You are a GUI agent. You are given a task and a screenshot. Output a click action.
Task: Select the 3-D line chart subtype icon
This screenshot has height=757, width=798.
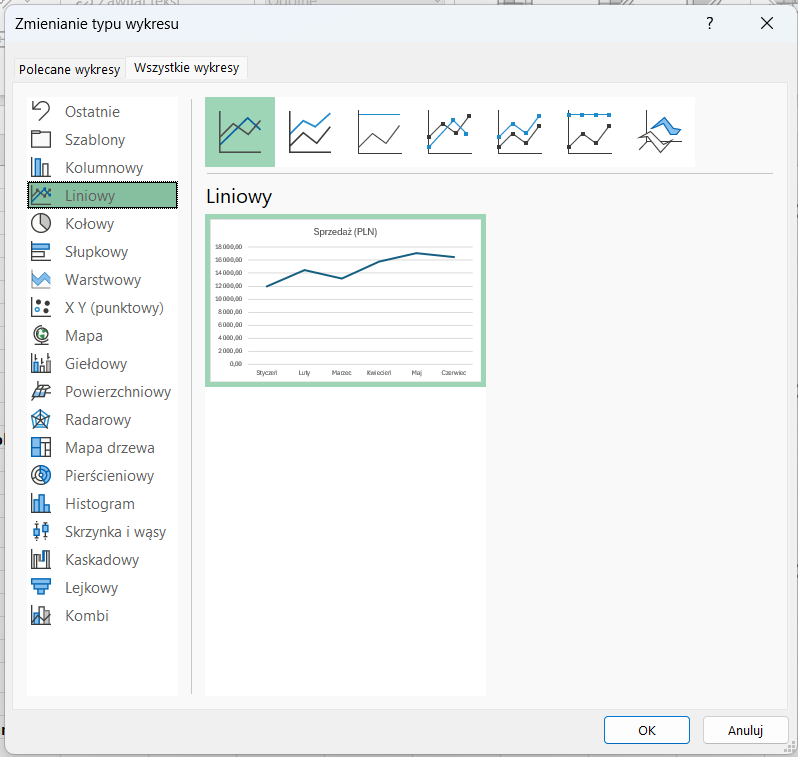660,132
